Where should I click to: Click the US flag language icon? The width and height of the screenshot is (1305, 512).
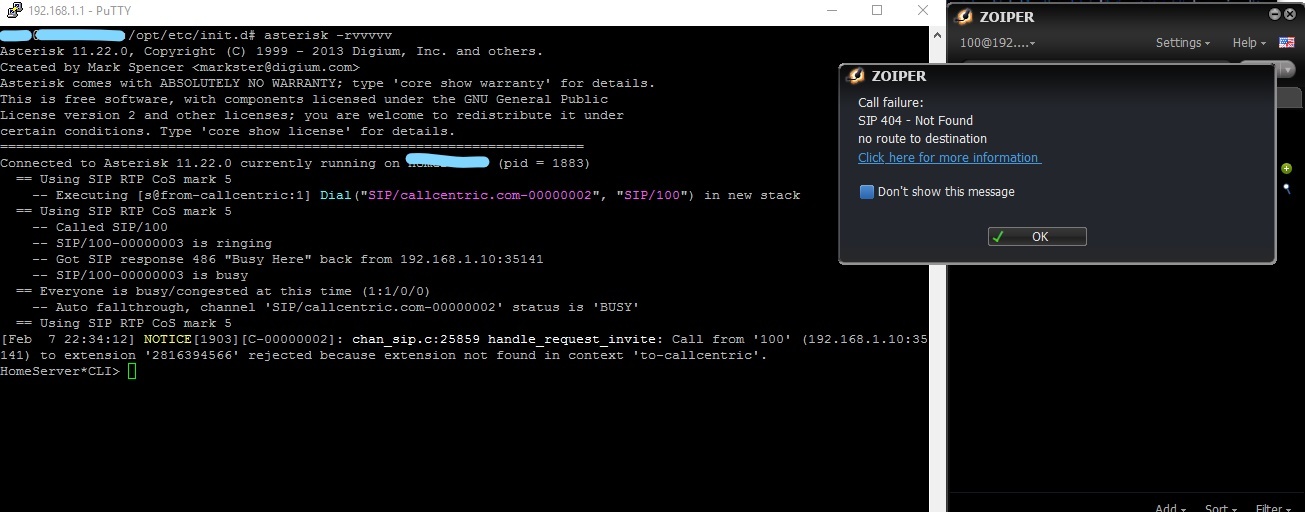(x=1287, y=43)
